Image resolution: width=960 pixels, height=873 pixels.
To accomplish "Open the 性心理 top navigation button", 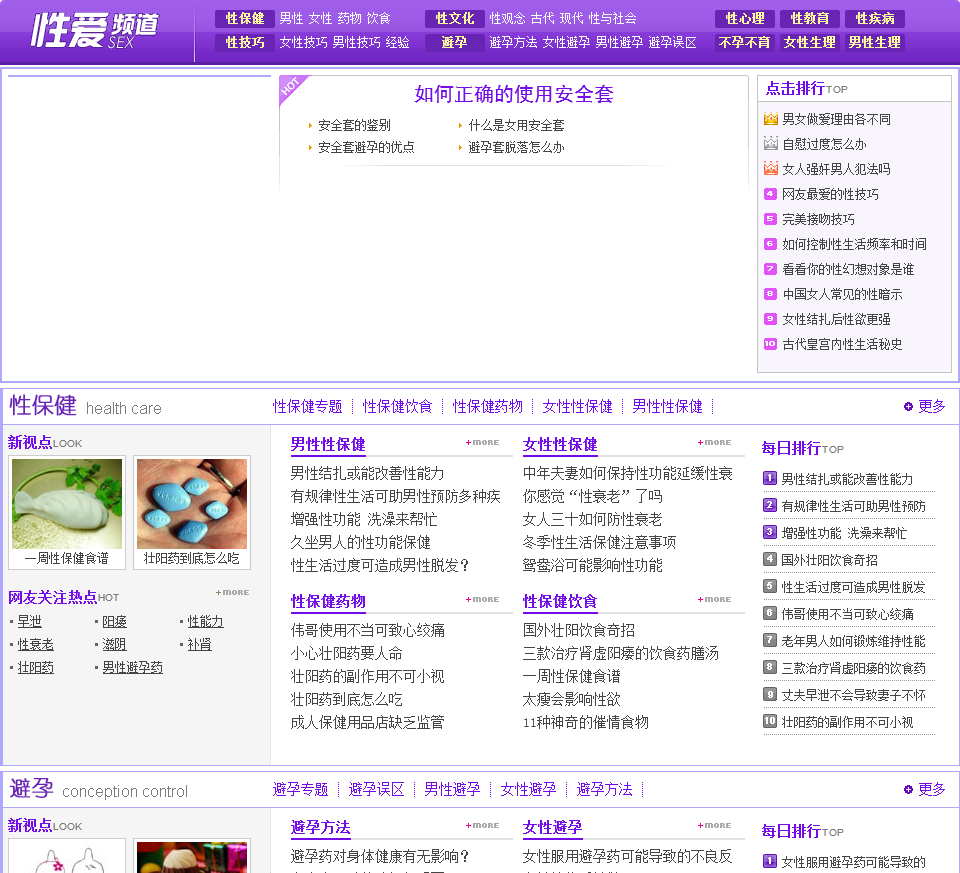I will pyautogui.click(x=744, y=18).
